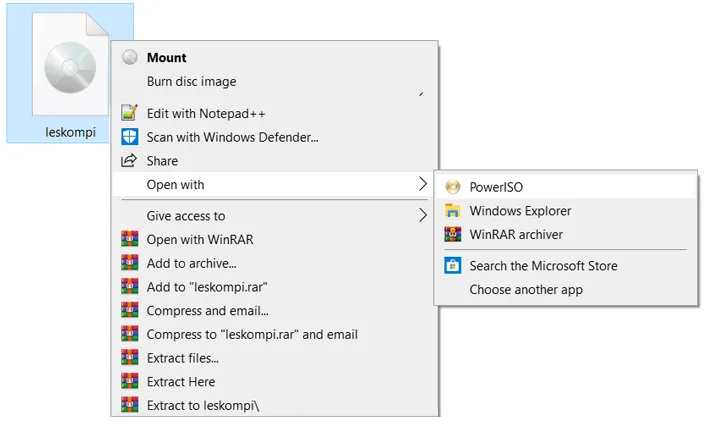Click WinRAR icon beside Extract Here
This screenshot has height=430, width=723.
[x=130, y=381]
